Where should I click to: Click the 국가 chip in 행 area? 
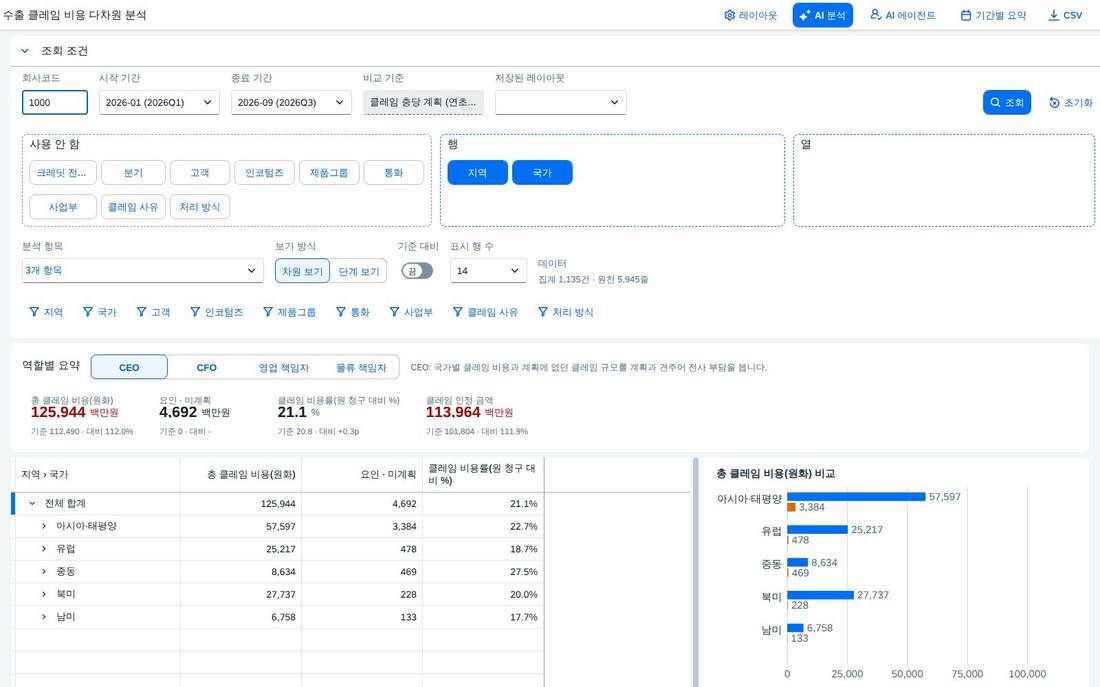tap(542, 173)
